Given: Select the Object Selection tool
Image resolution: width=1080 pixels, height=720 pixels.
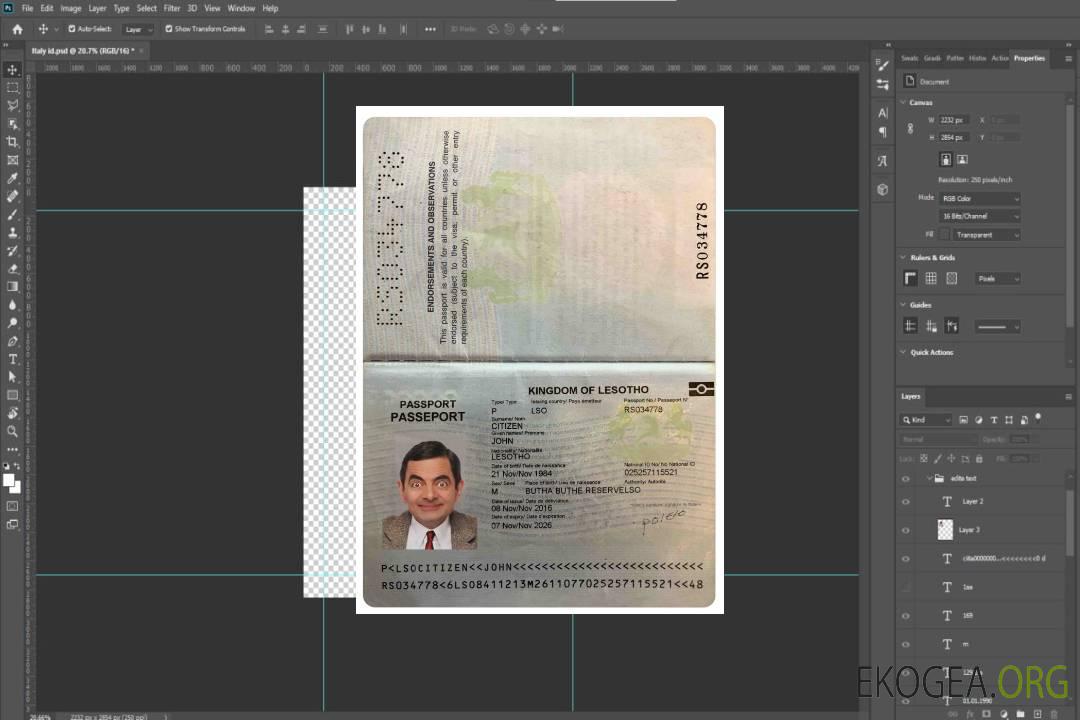Looking at the screenshot, I should pyautogui.click(x=12, y=124).
